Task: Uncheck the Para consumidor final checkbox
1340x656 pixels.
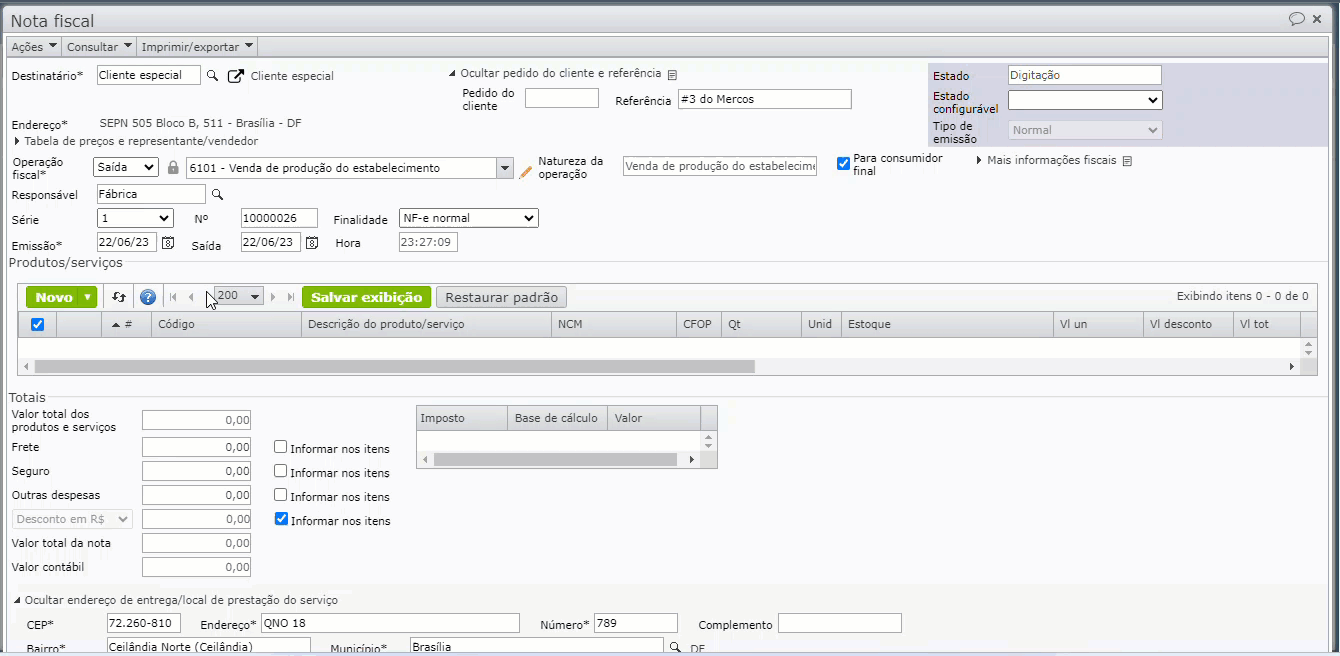Action: [843, 163]
